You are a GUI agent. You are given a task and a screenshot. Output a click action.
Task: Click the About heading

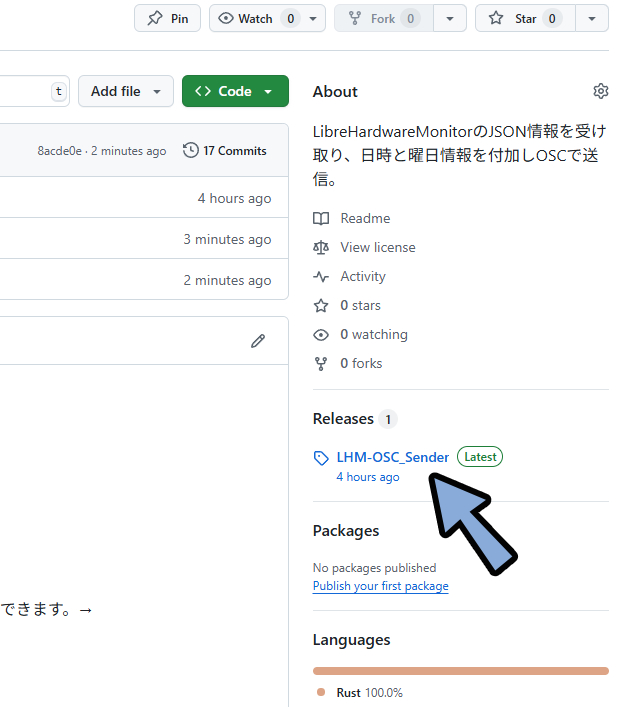(x=335, y=92)
